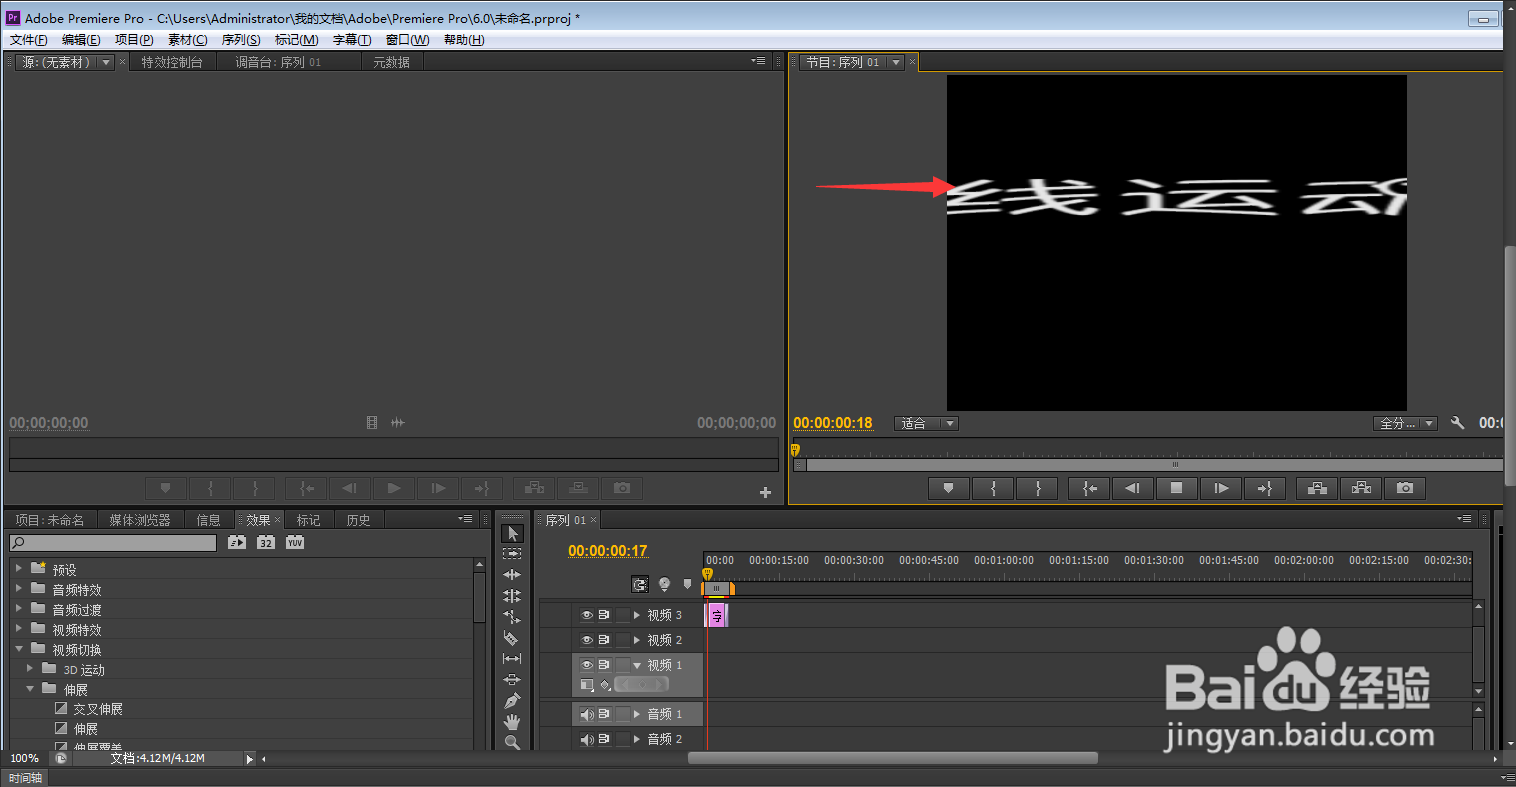Go to In point in program monitor

point(1089,488)
